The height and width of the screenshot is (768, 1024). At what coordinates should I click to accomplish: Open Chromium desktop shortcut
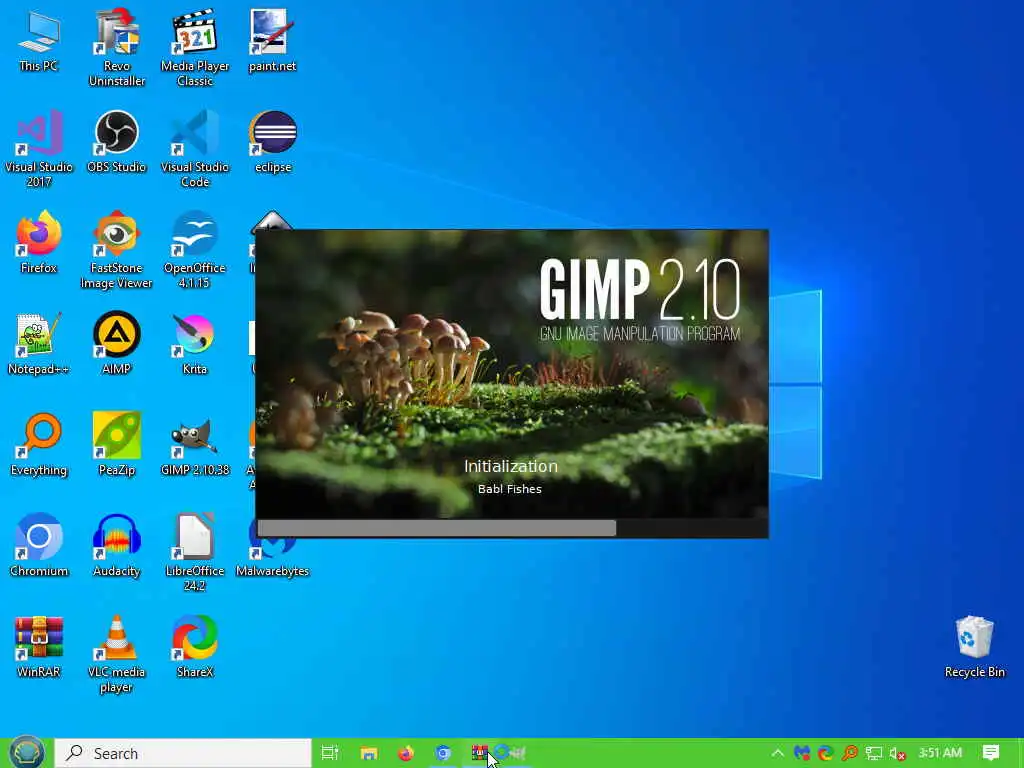point(39,546)
